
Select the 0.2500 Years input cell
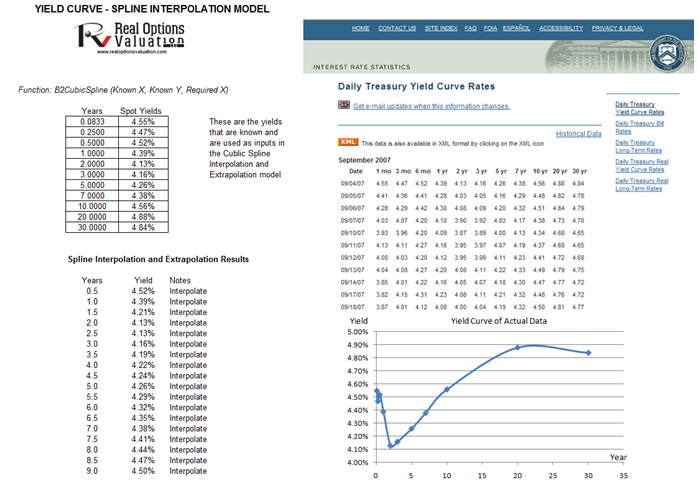point(92,132)
